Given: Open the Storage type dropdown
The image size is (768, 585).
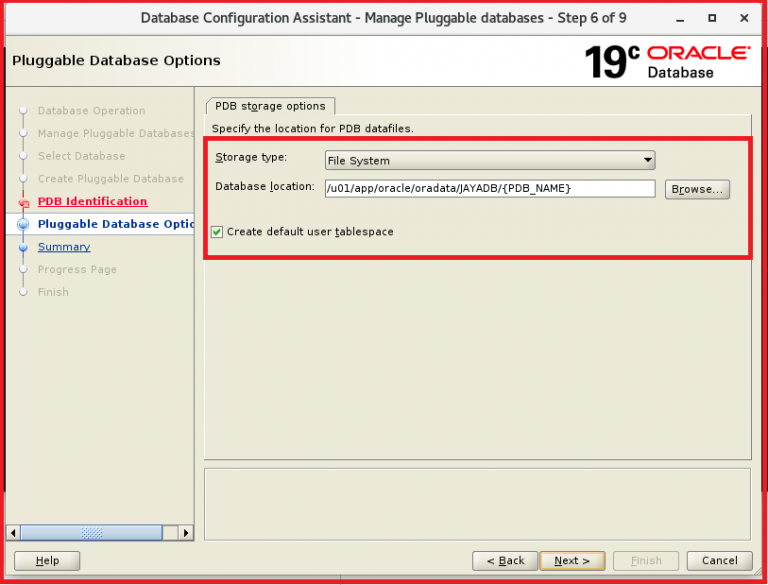Looking at the screenshot, I should point(490,160).
